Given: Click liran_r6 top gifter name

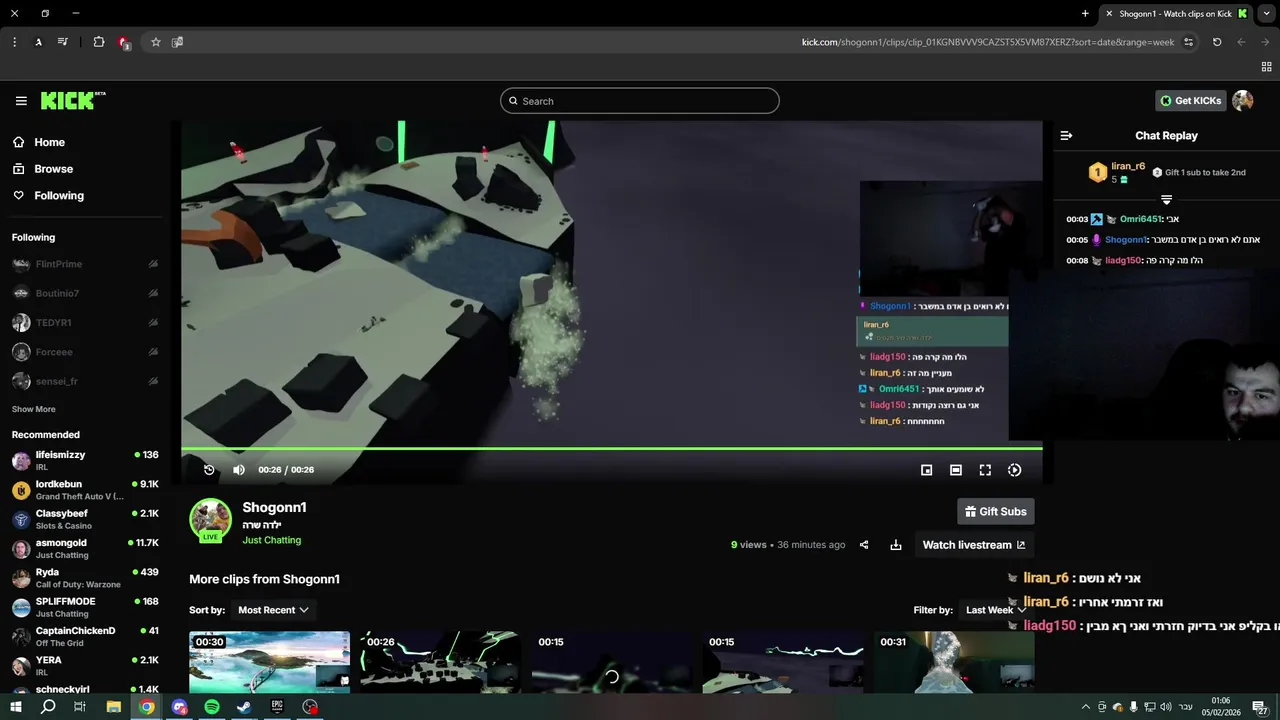Looking at the screenshot, I should click(x=1128, y=166).
